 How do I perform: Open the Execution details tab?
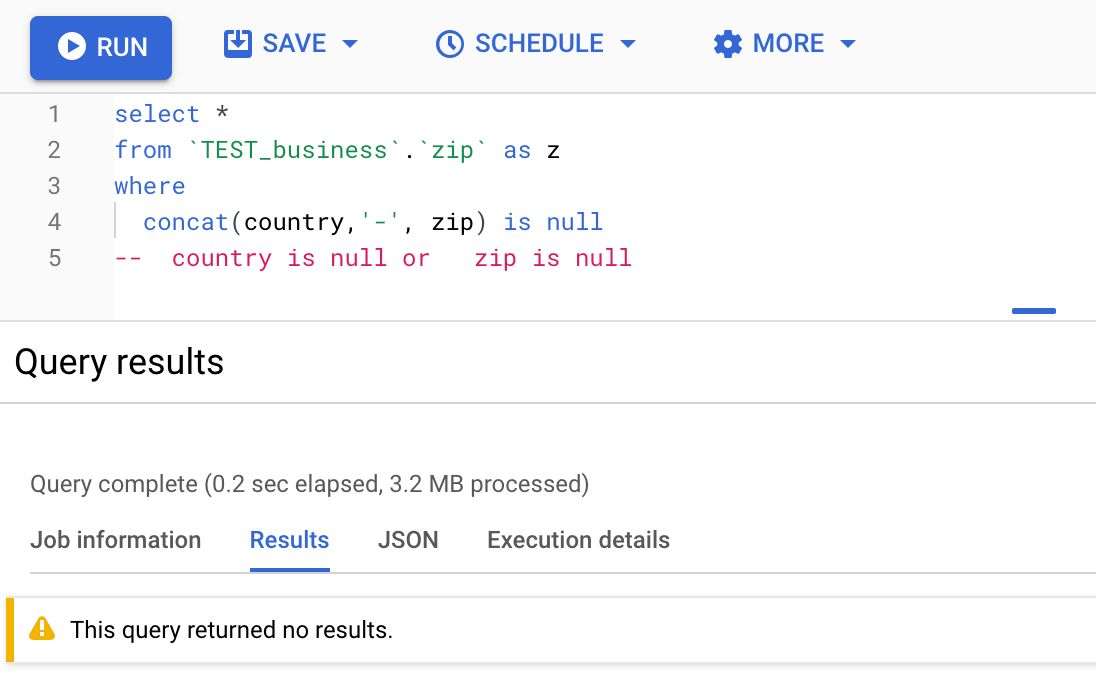(578, 540)
